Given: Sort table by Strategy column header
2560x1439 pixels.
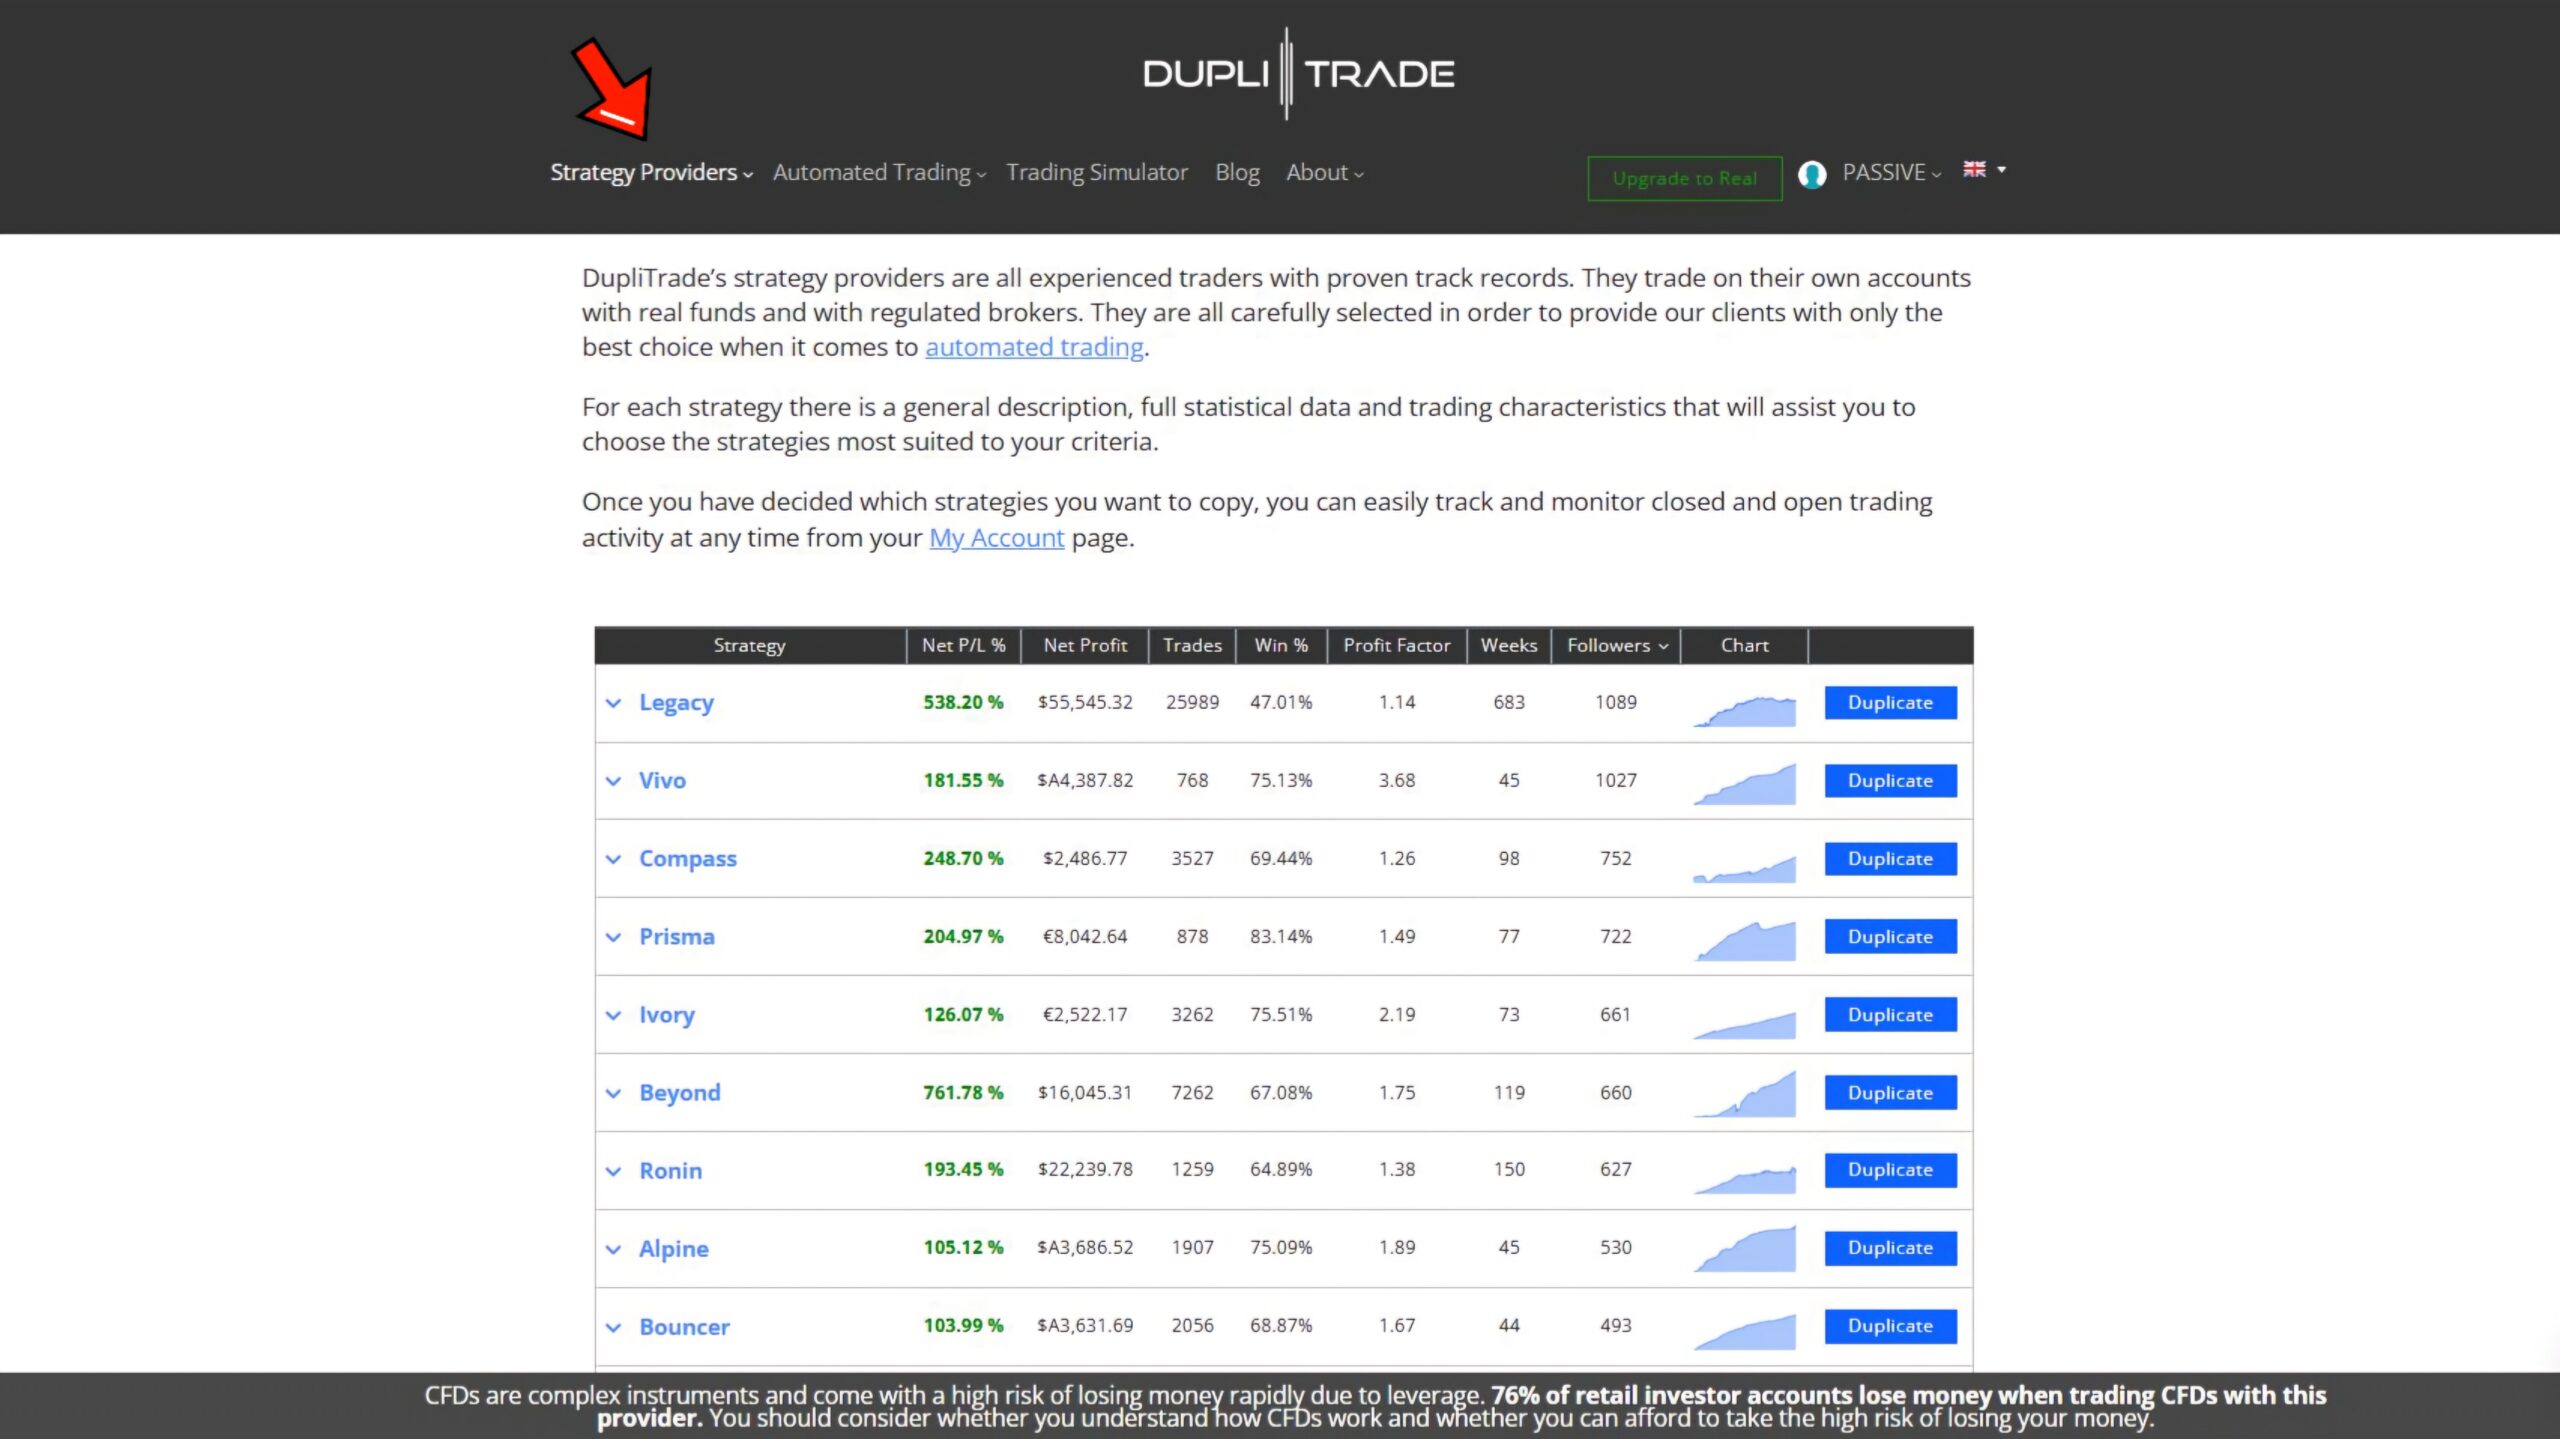Looking at the screenshot, I should (749, 645).
